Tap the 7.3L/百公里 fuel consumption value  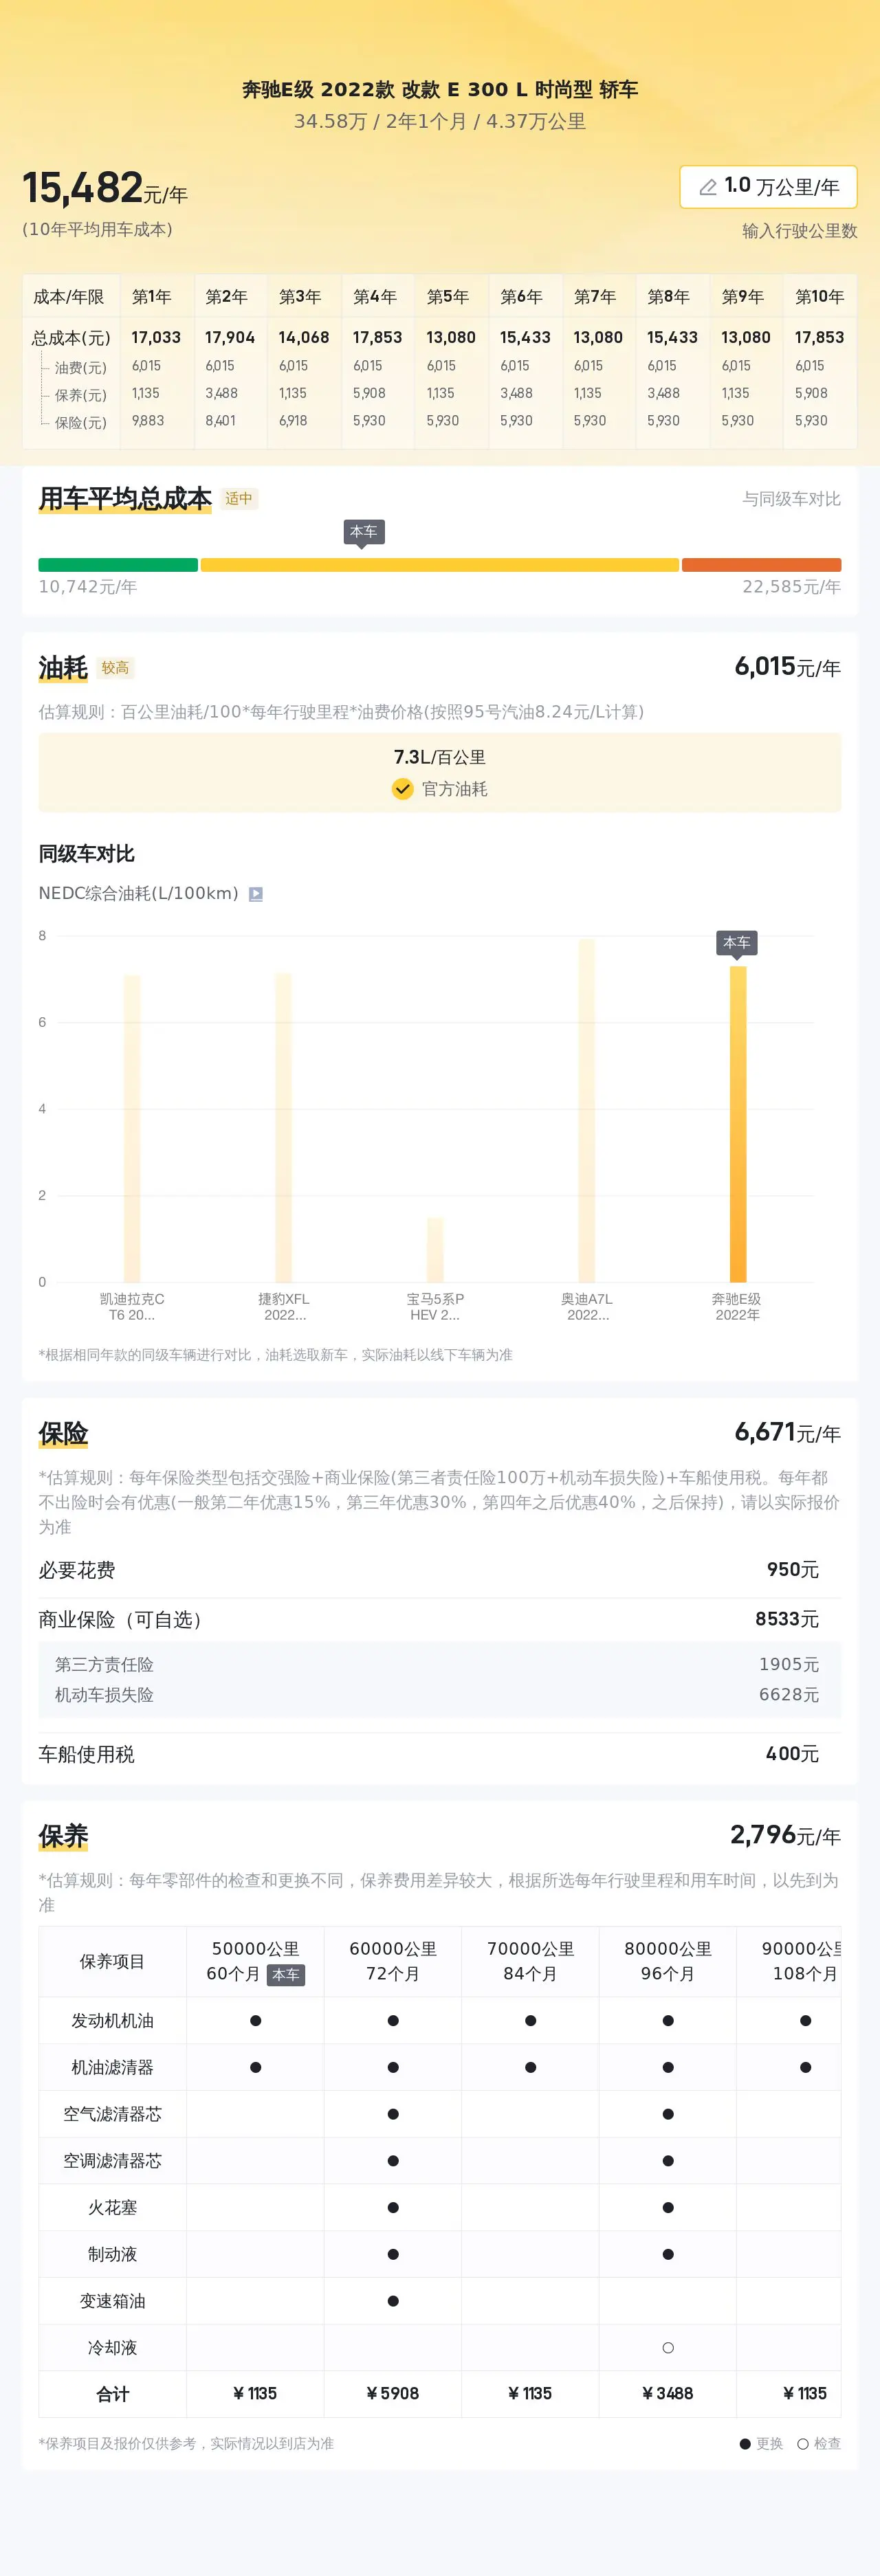(x=440, y=757)
